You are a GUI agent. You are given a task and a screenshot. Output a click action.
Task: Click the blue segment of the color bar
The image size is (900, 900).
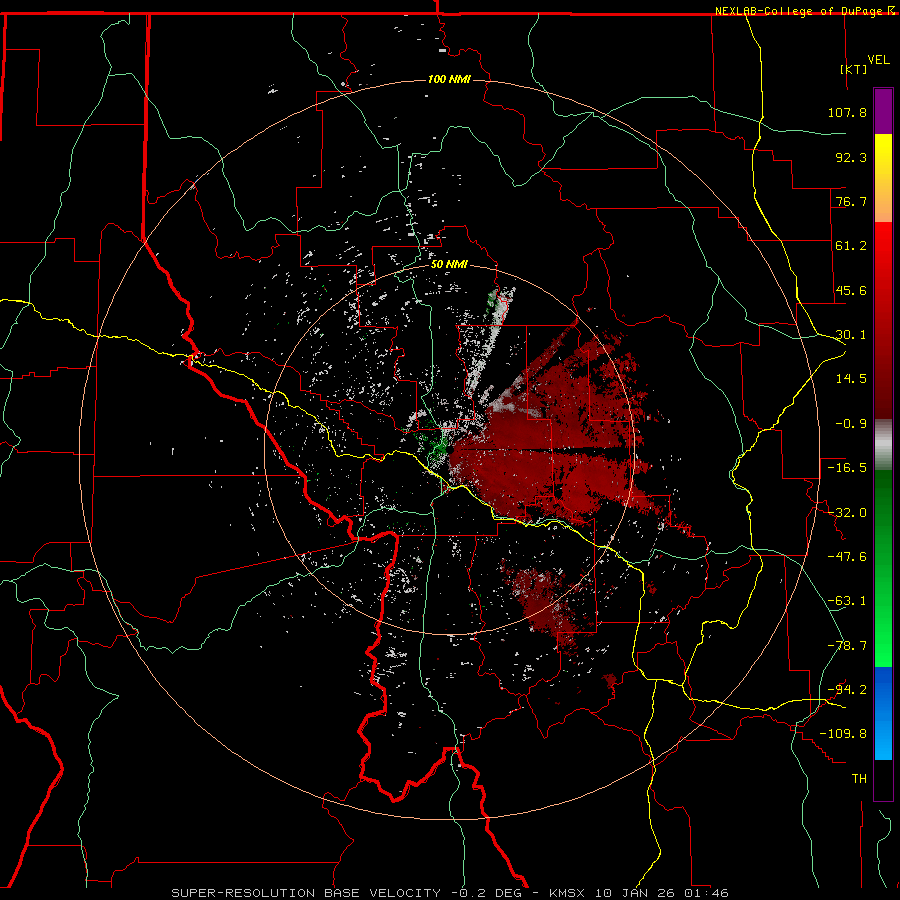tap(883, 713)
